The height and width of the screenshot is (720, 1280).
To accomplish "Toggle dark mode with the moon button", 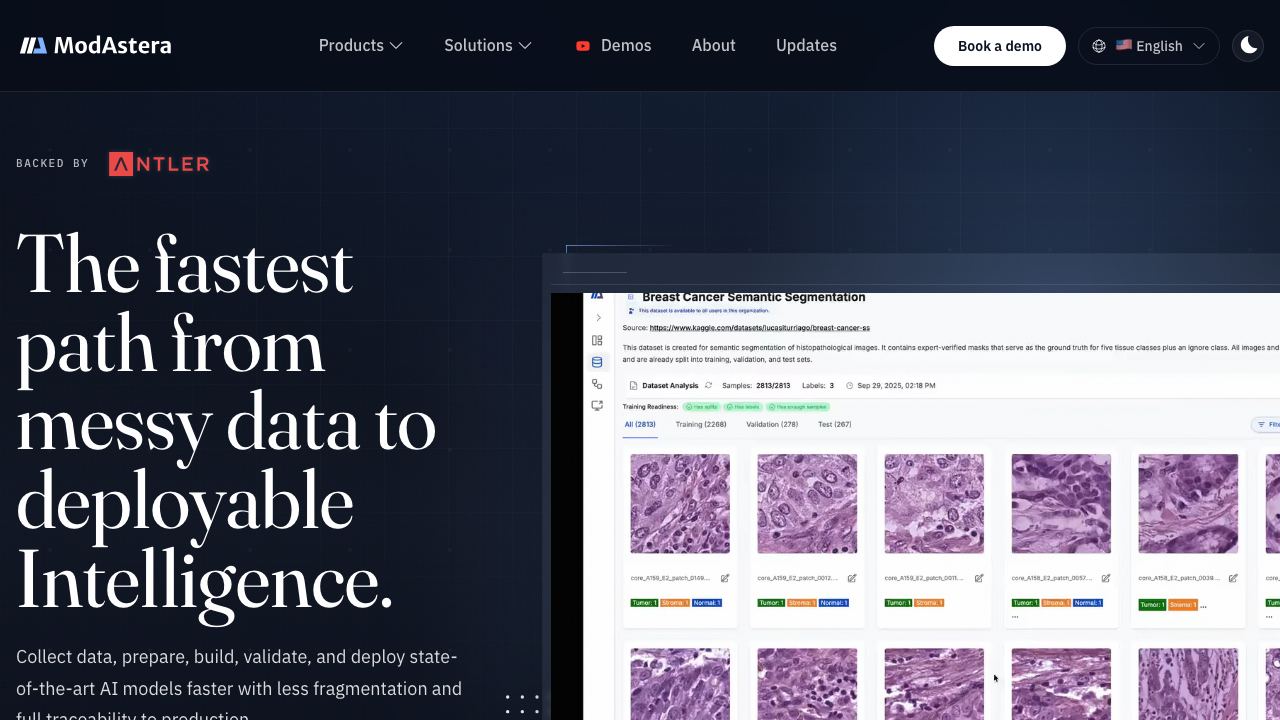I will coord(1248,45).
